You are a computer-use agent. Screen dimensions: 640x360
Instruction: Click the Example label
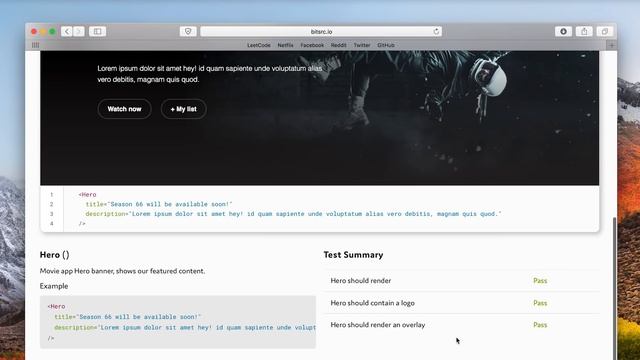click(x=54, y=286)
